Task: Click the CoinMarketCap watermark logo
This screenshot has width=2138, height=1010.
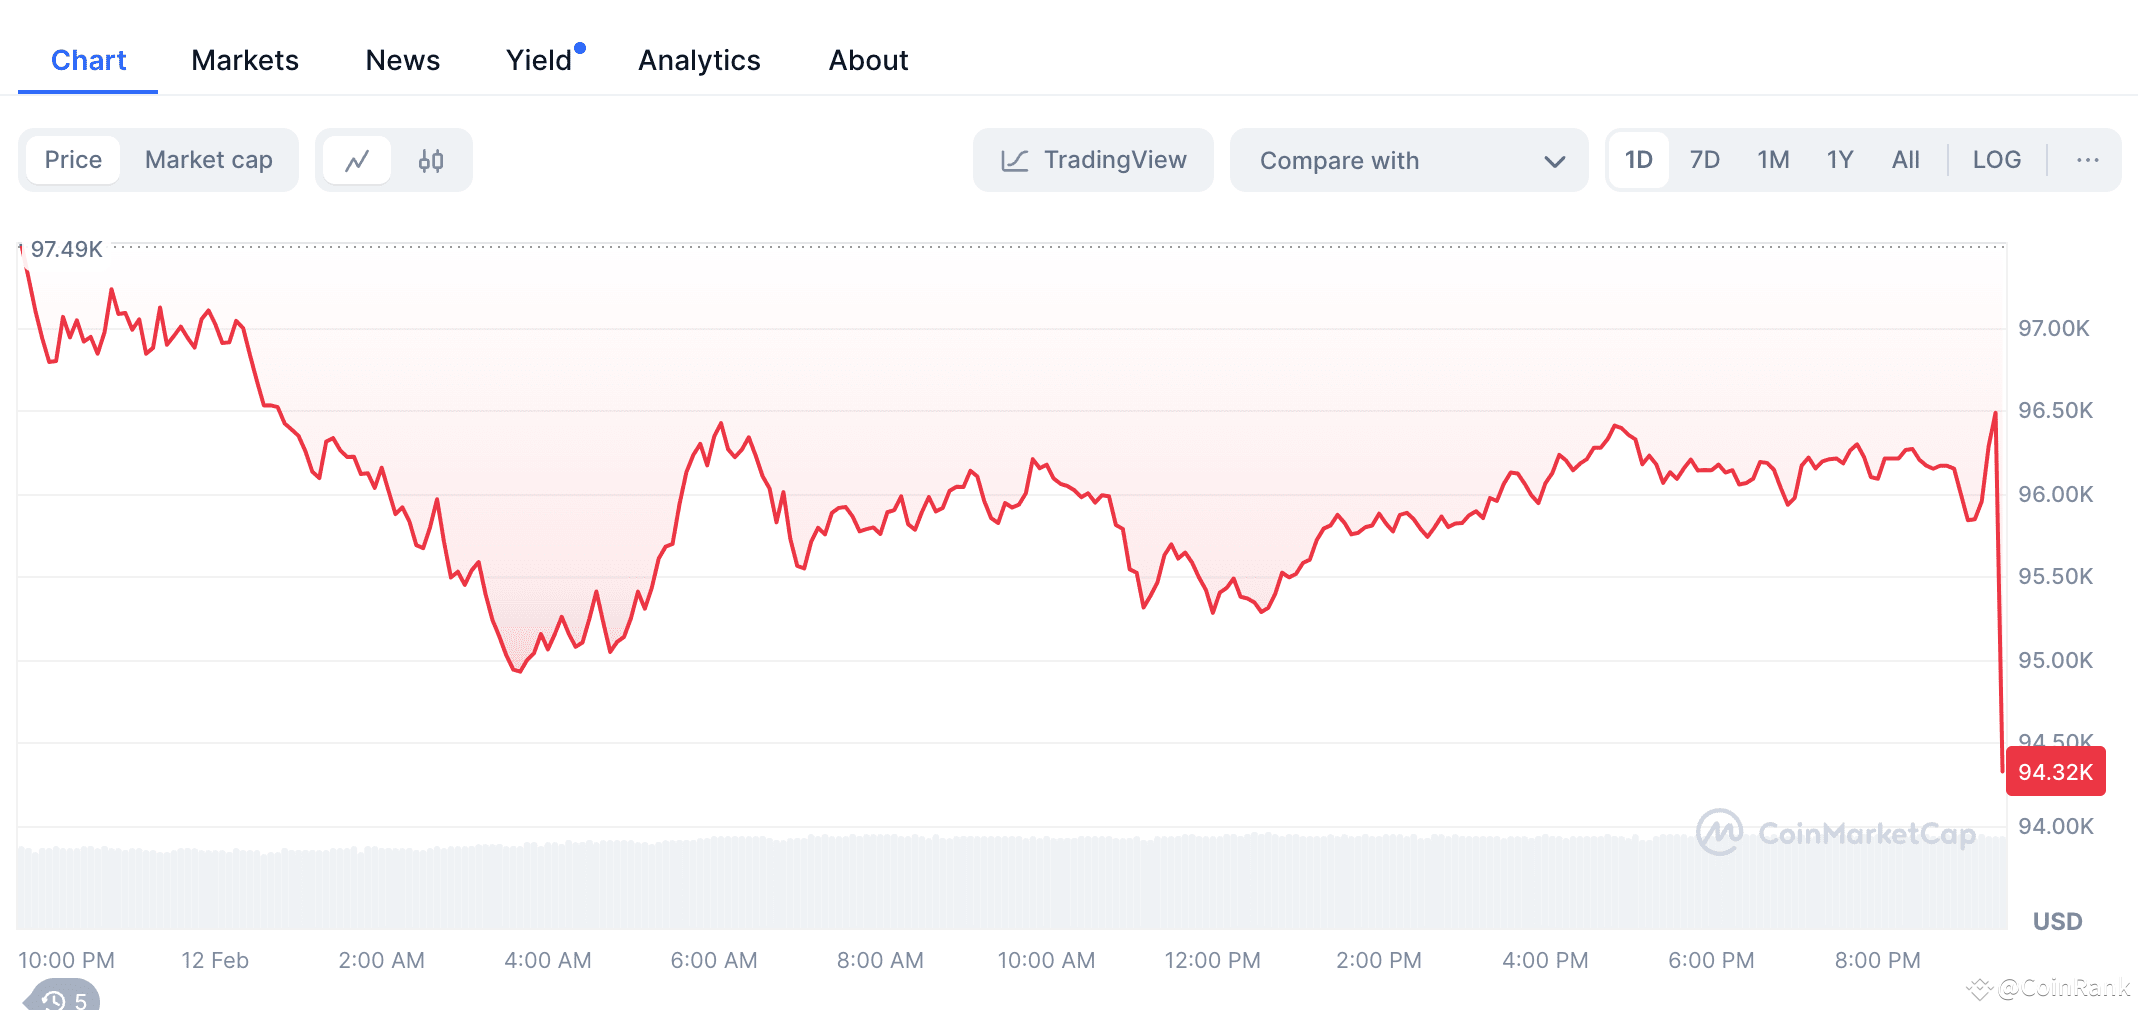Action: pyautogui.click(x=1719, y=832)
